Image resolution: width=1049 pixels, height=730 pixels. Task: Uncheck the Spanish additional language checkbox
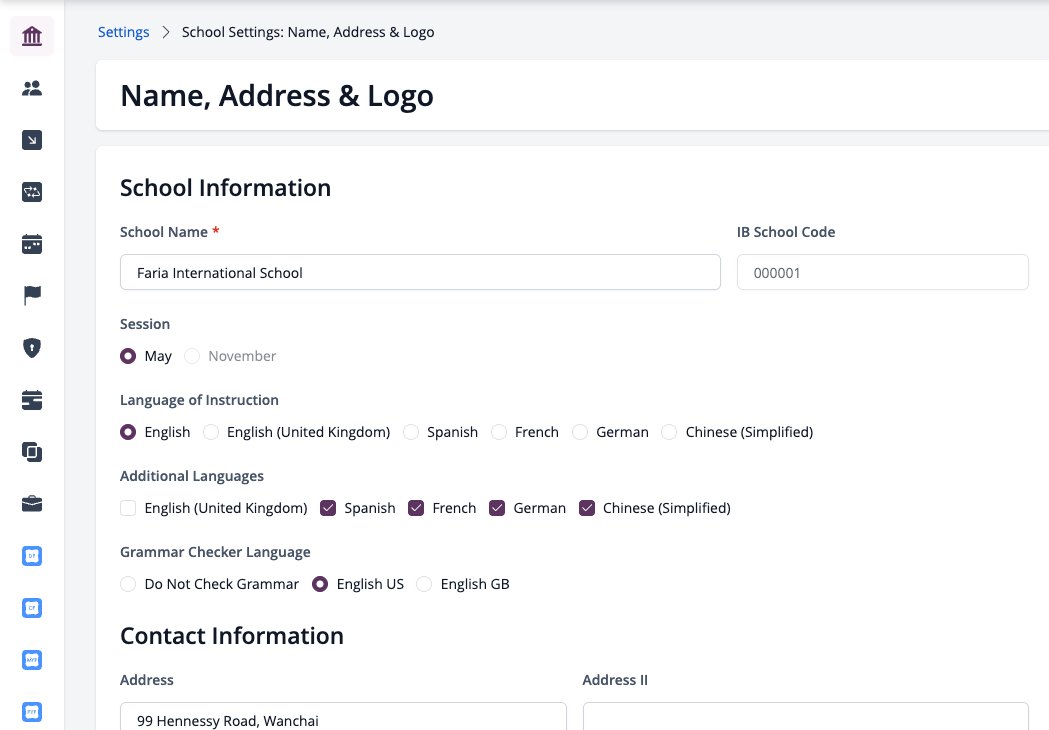click(x=328, y=508)
